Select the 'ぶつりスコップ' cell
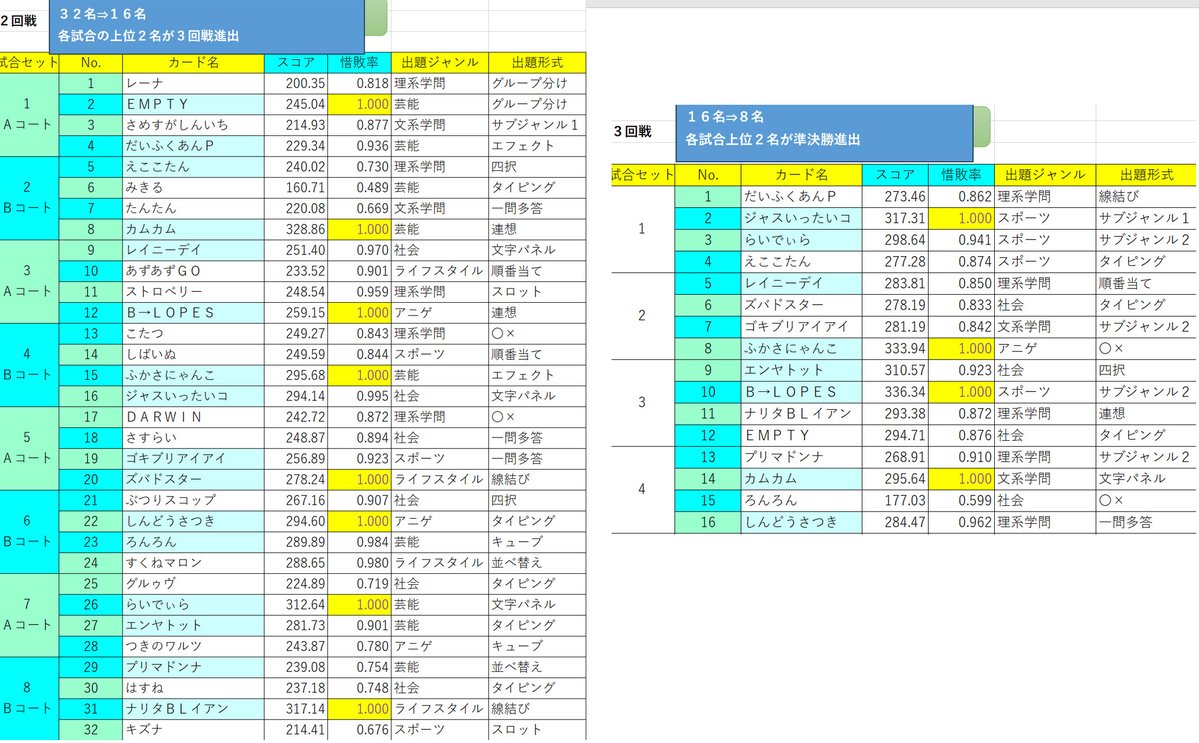This screenshot has height=743, width=1199. click(x=193, y=500)
